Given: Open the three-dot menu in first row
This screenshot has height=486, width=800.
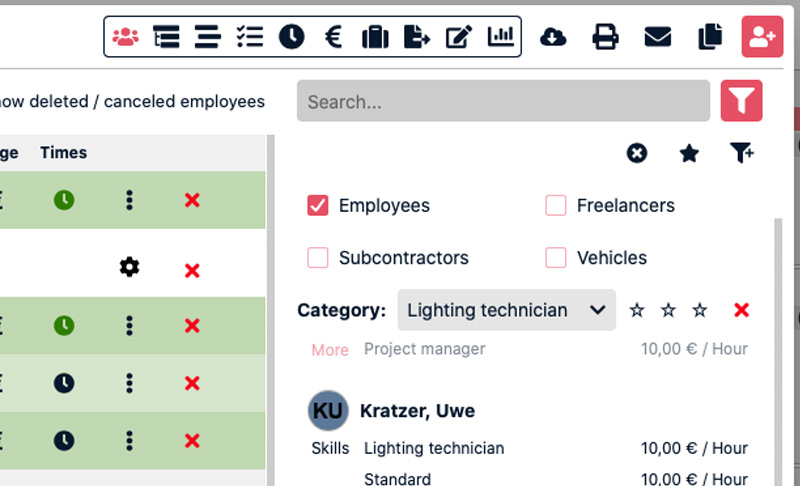Looking at the screenshot, I should (129, 200).
